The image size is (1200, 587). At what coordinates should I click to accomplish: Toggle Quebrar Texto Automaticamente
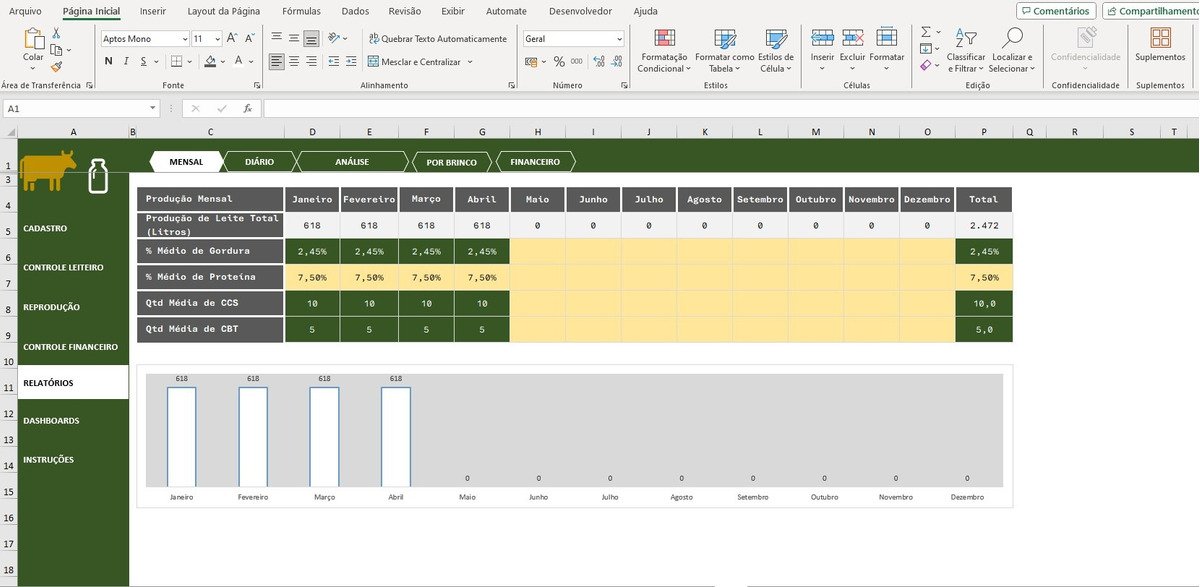tap(437, 38)
